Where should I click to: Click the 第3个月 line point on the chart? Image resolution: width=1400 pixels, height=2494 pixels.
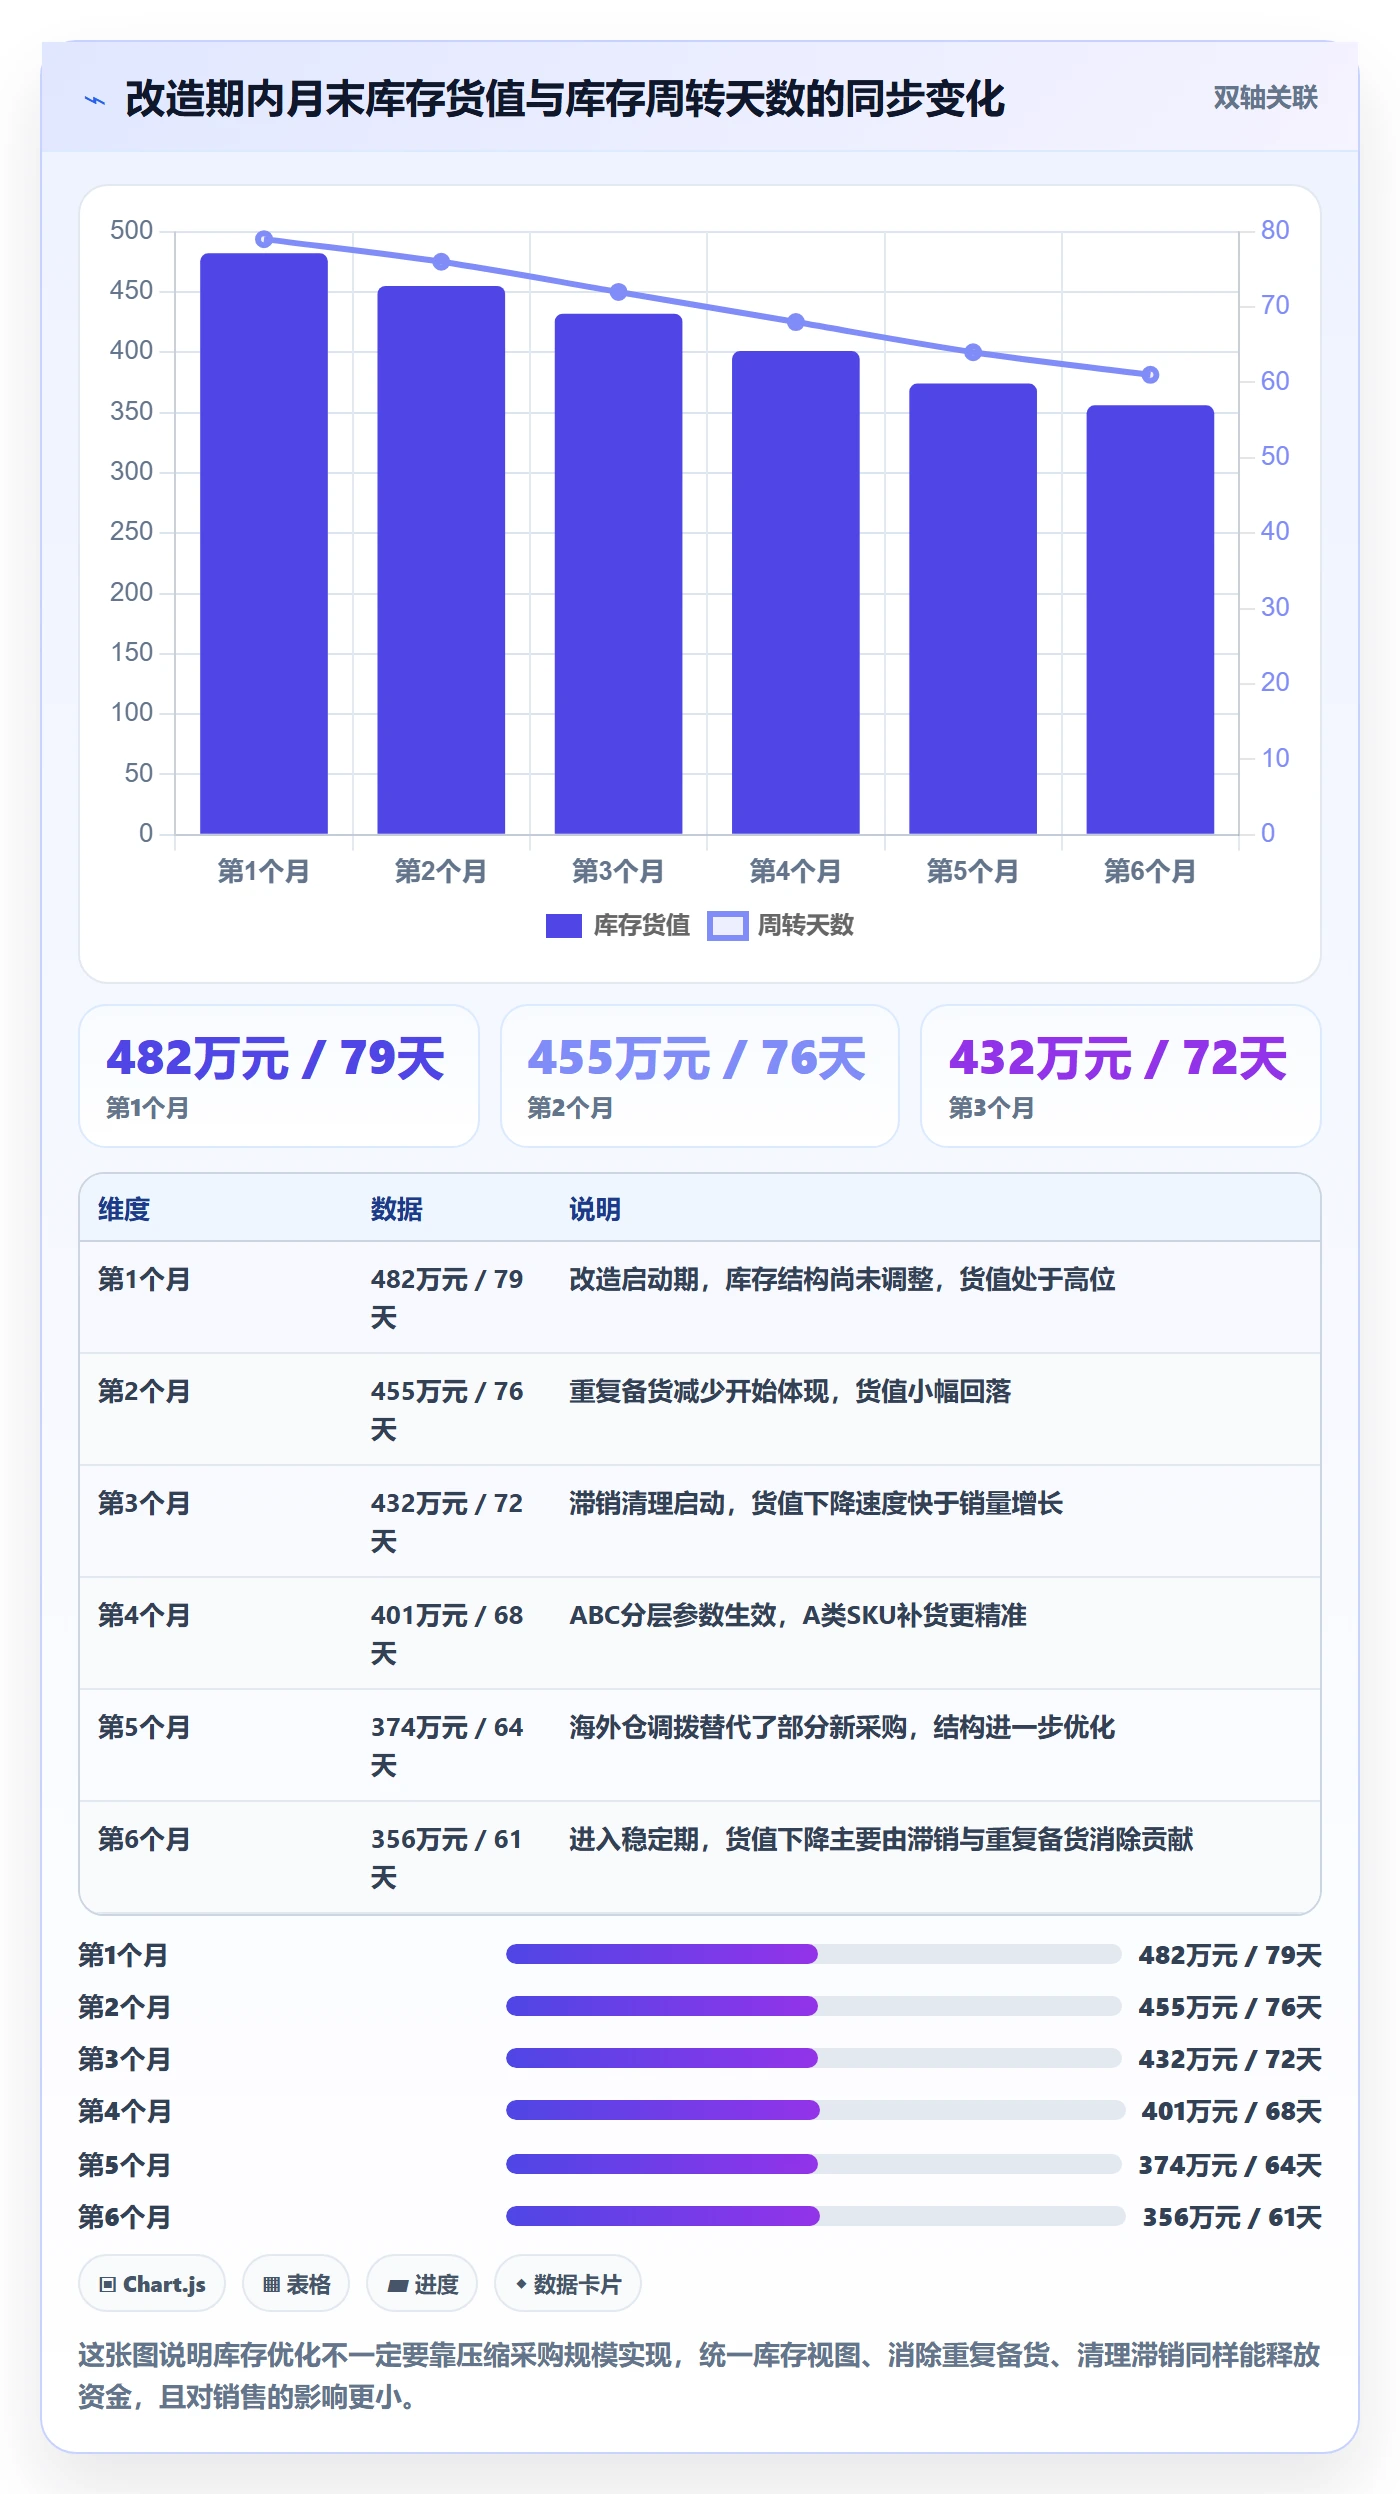pos(618,292)
